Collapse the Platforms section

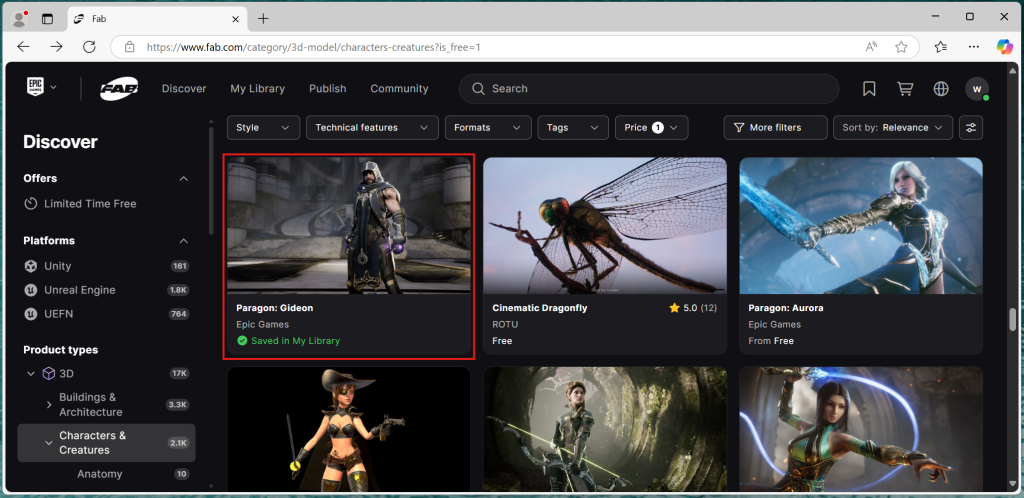(184, 241)
